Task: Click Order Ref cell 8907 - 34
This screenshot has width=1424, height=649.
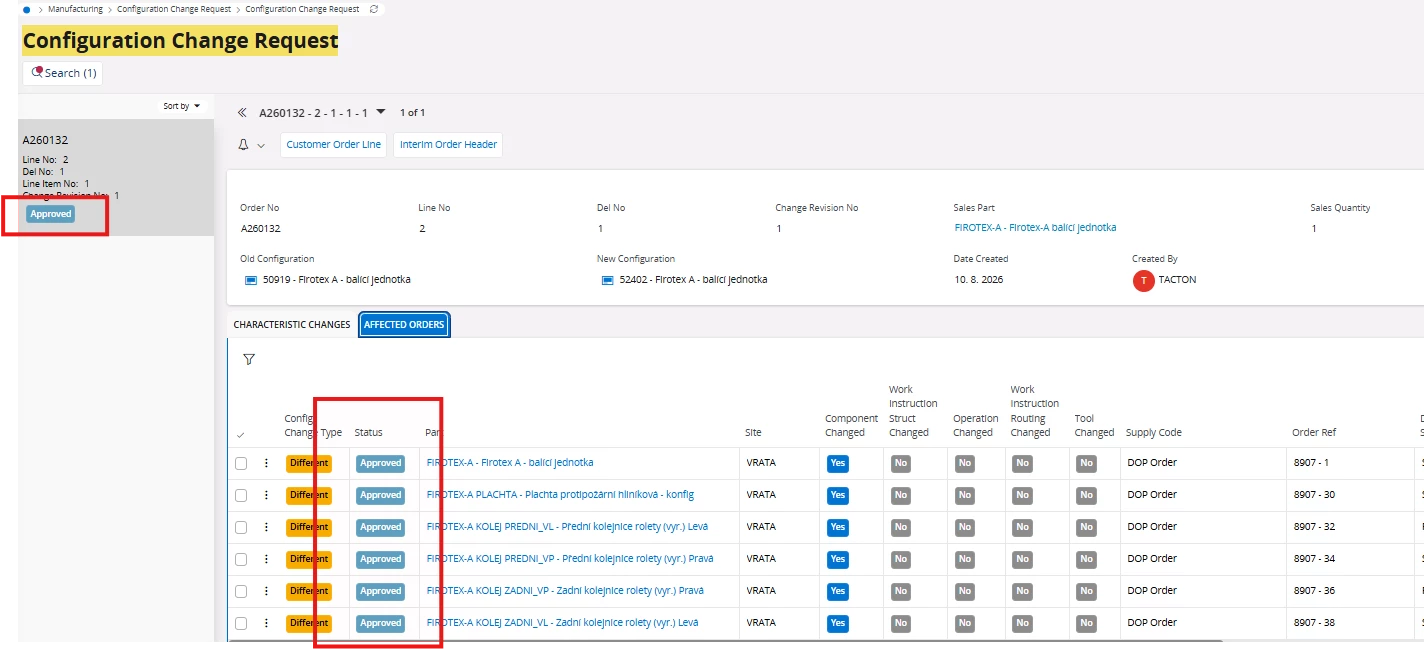Action: [x=1314, y=559]
